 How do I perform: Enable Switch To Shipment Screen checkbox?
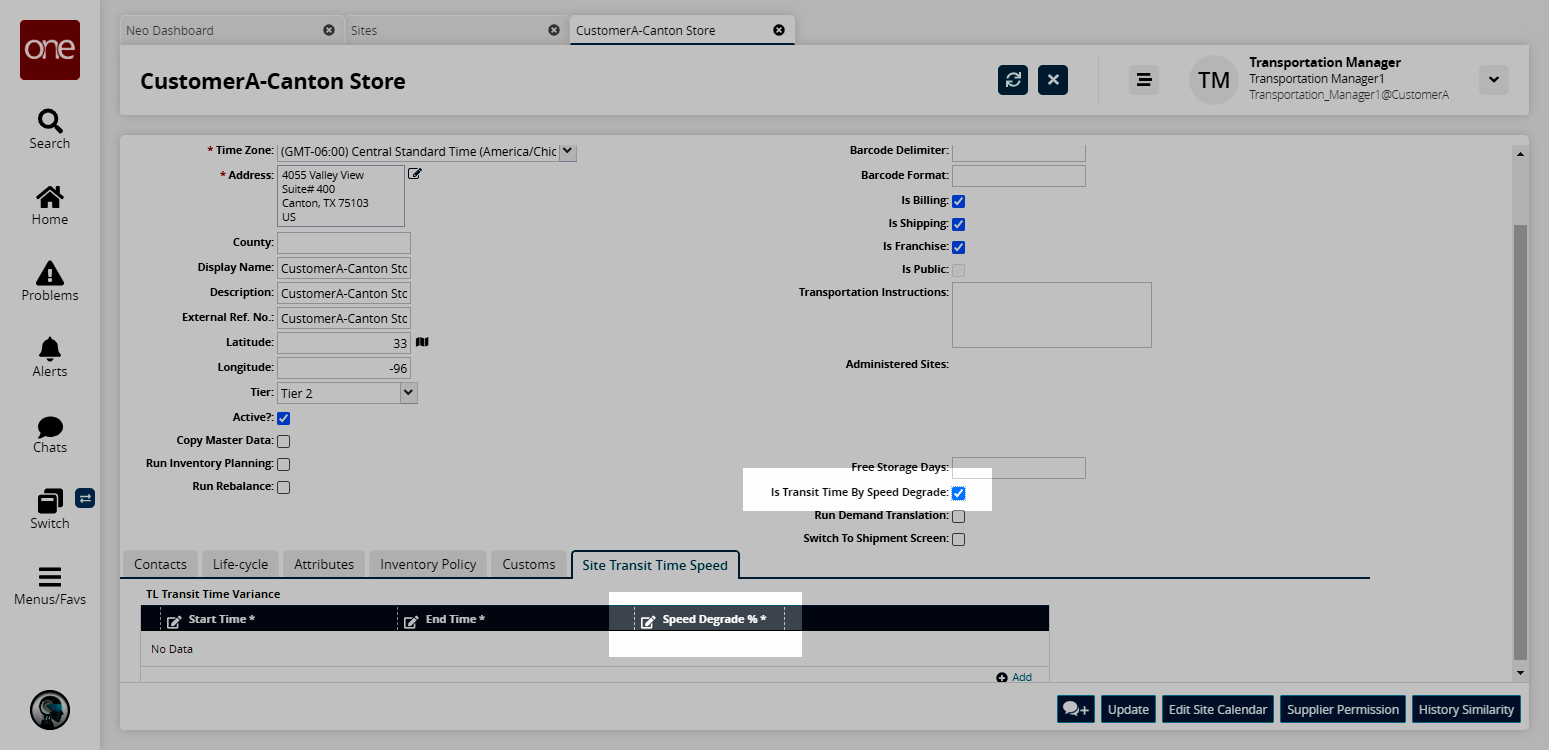coord(959,539)
